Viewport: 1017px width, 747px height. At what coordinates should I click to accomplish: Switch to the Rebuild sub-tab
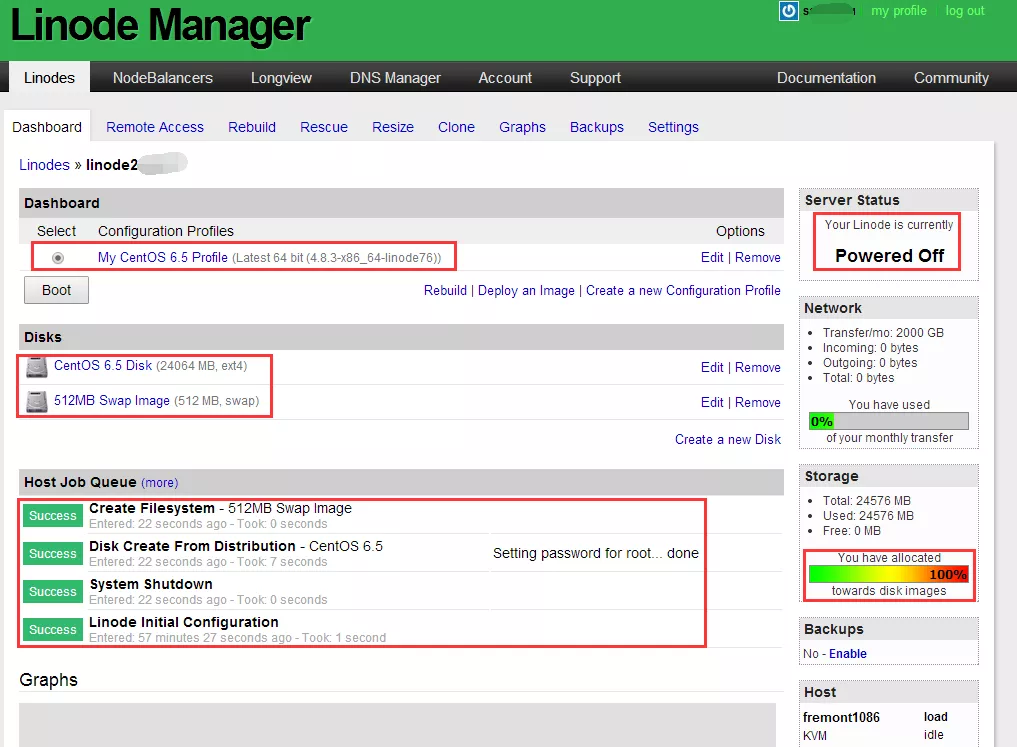[252, 127]
